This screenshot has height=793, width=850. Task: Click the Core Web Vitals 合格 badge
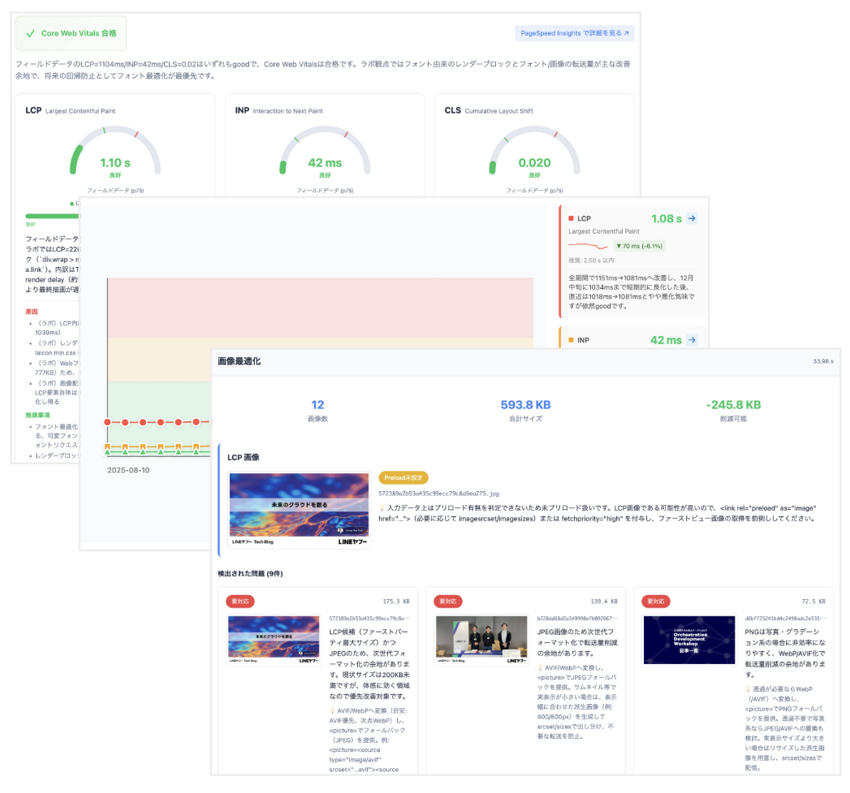coord(71,33)
